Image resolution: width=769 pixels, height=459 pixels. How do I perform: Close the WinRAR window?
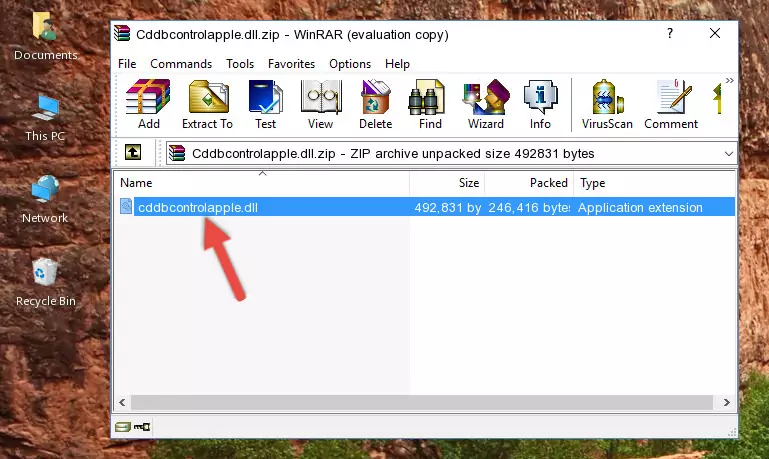click(x=715, y=33)
